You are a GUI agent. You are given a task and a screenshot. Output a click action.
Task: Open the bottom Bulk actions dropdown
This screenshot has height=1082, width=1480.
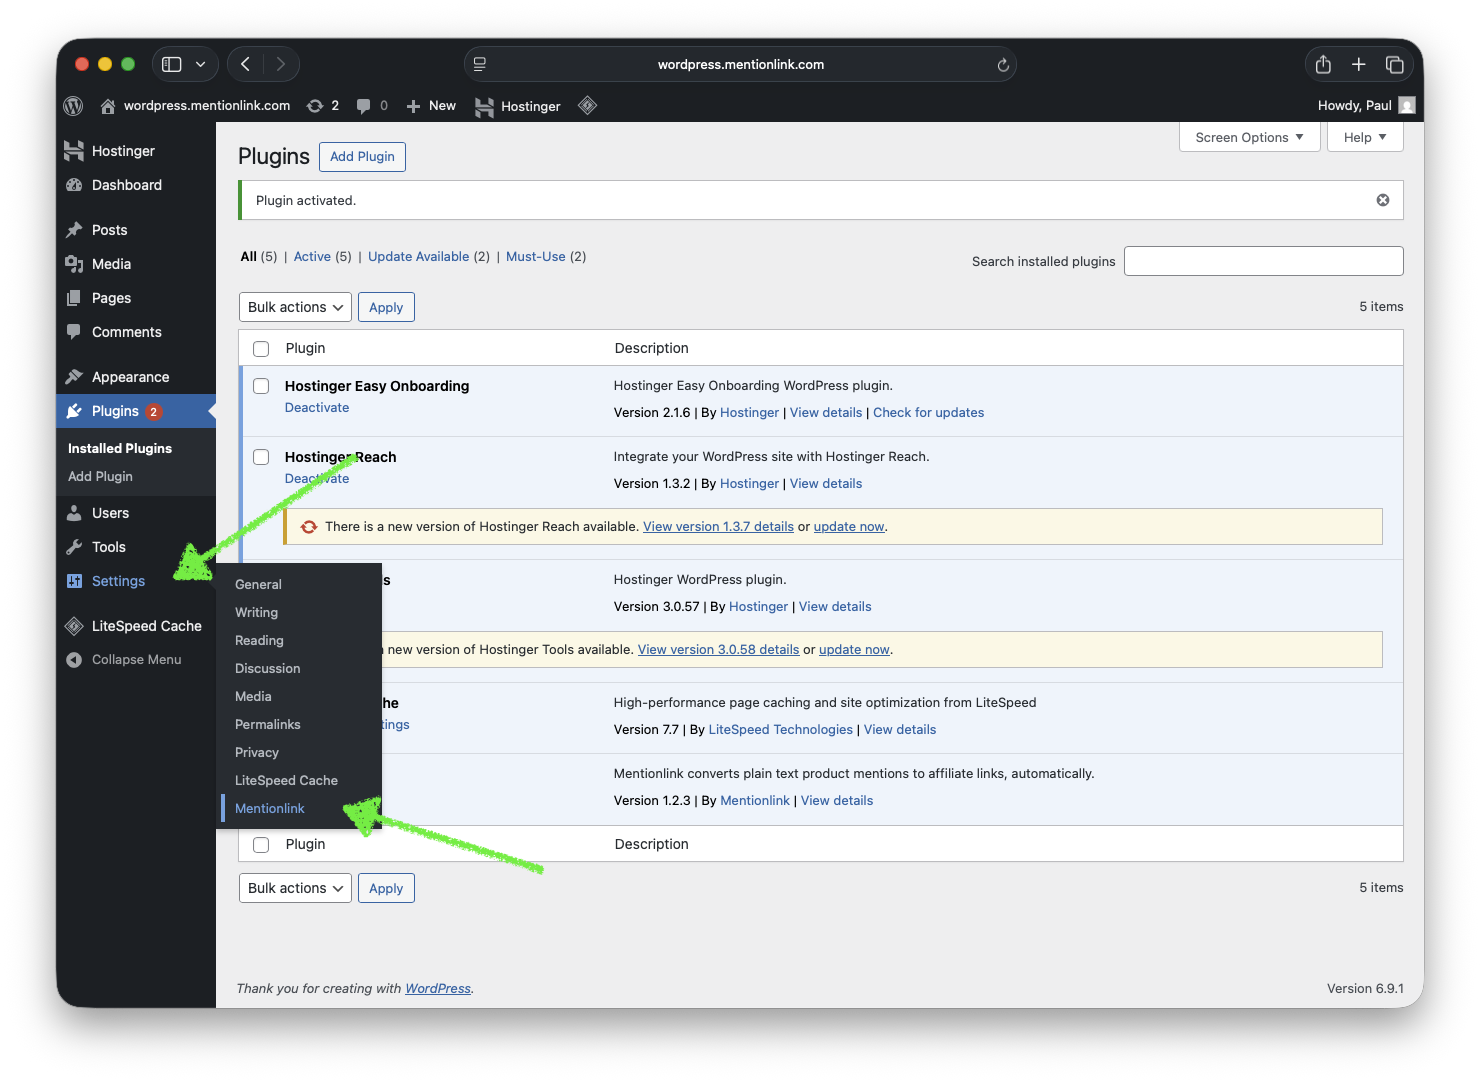pos(295,888)
